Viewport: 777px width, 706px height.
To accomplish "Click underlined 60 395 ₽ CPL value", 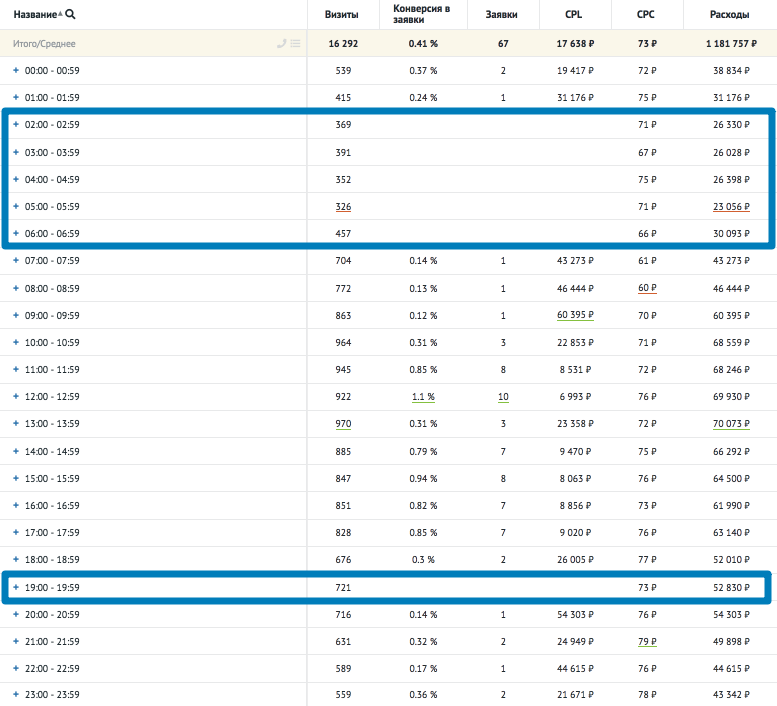I will click(576, 315).
